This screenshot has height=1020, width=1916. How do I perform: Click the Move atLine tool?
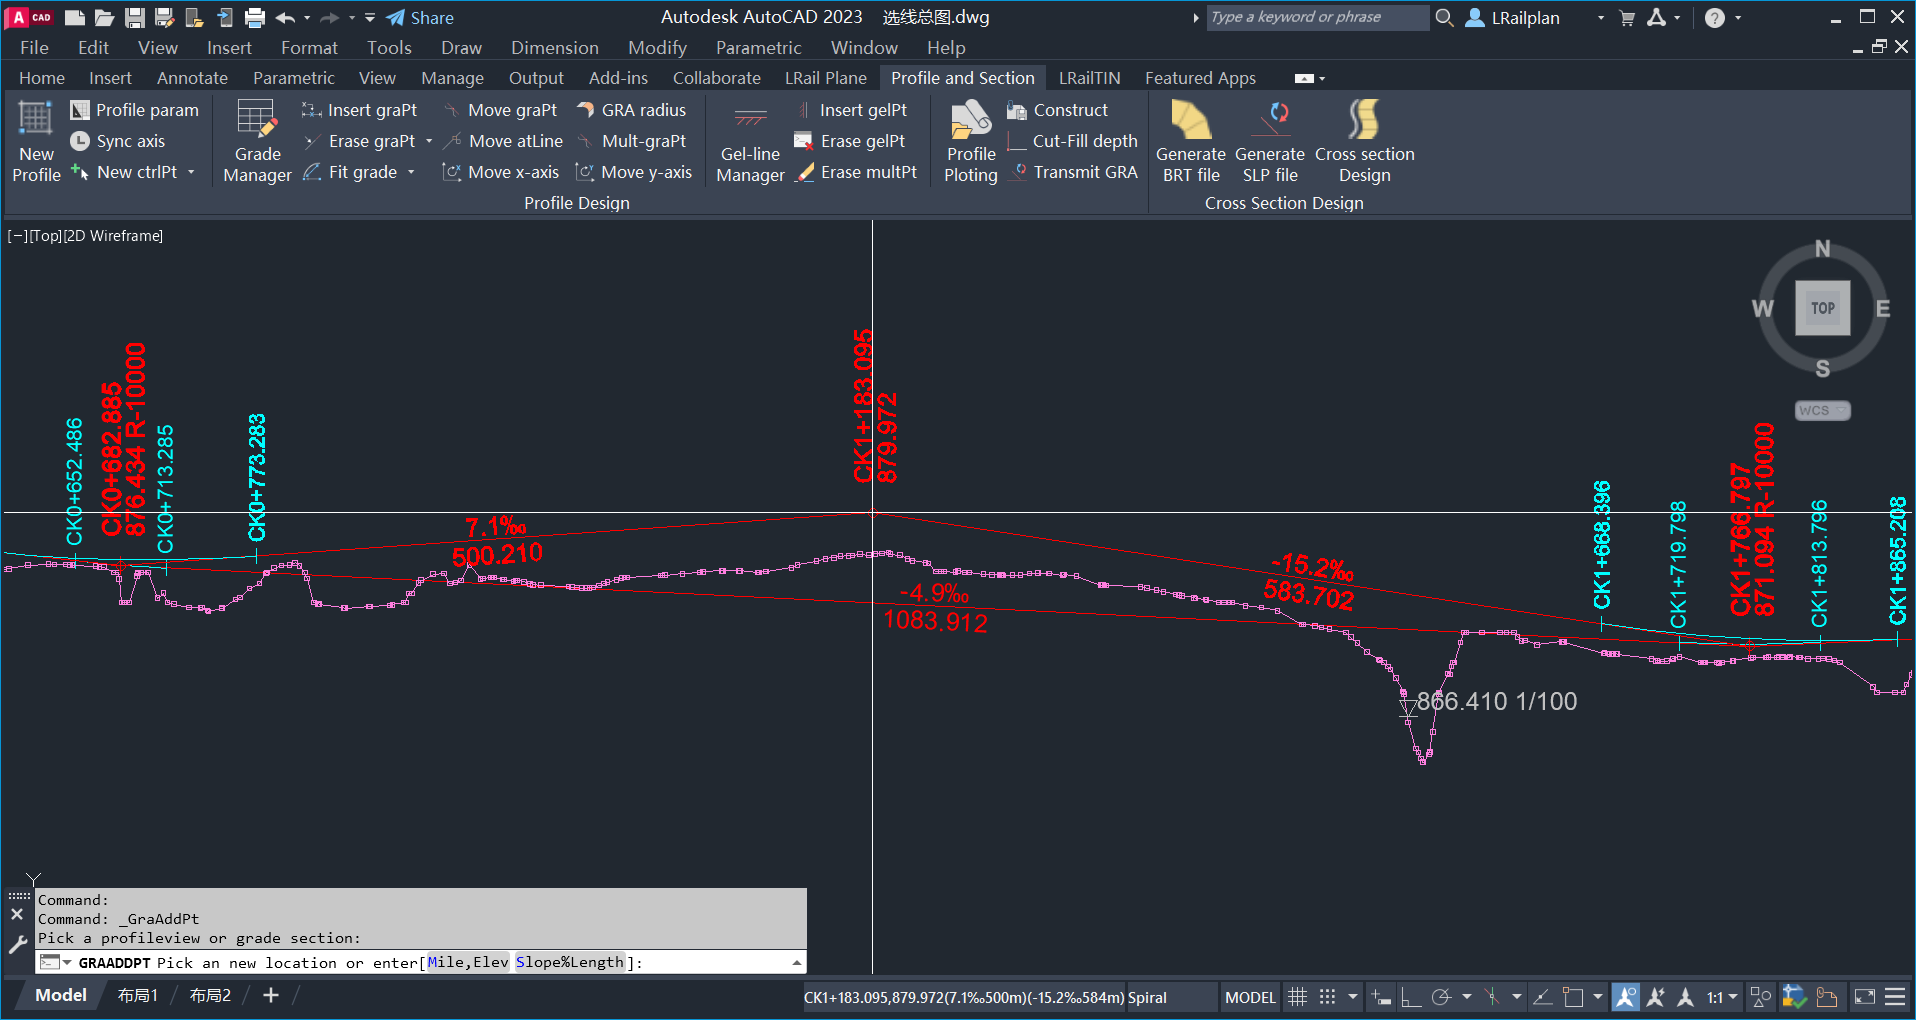coord(502,141)
